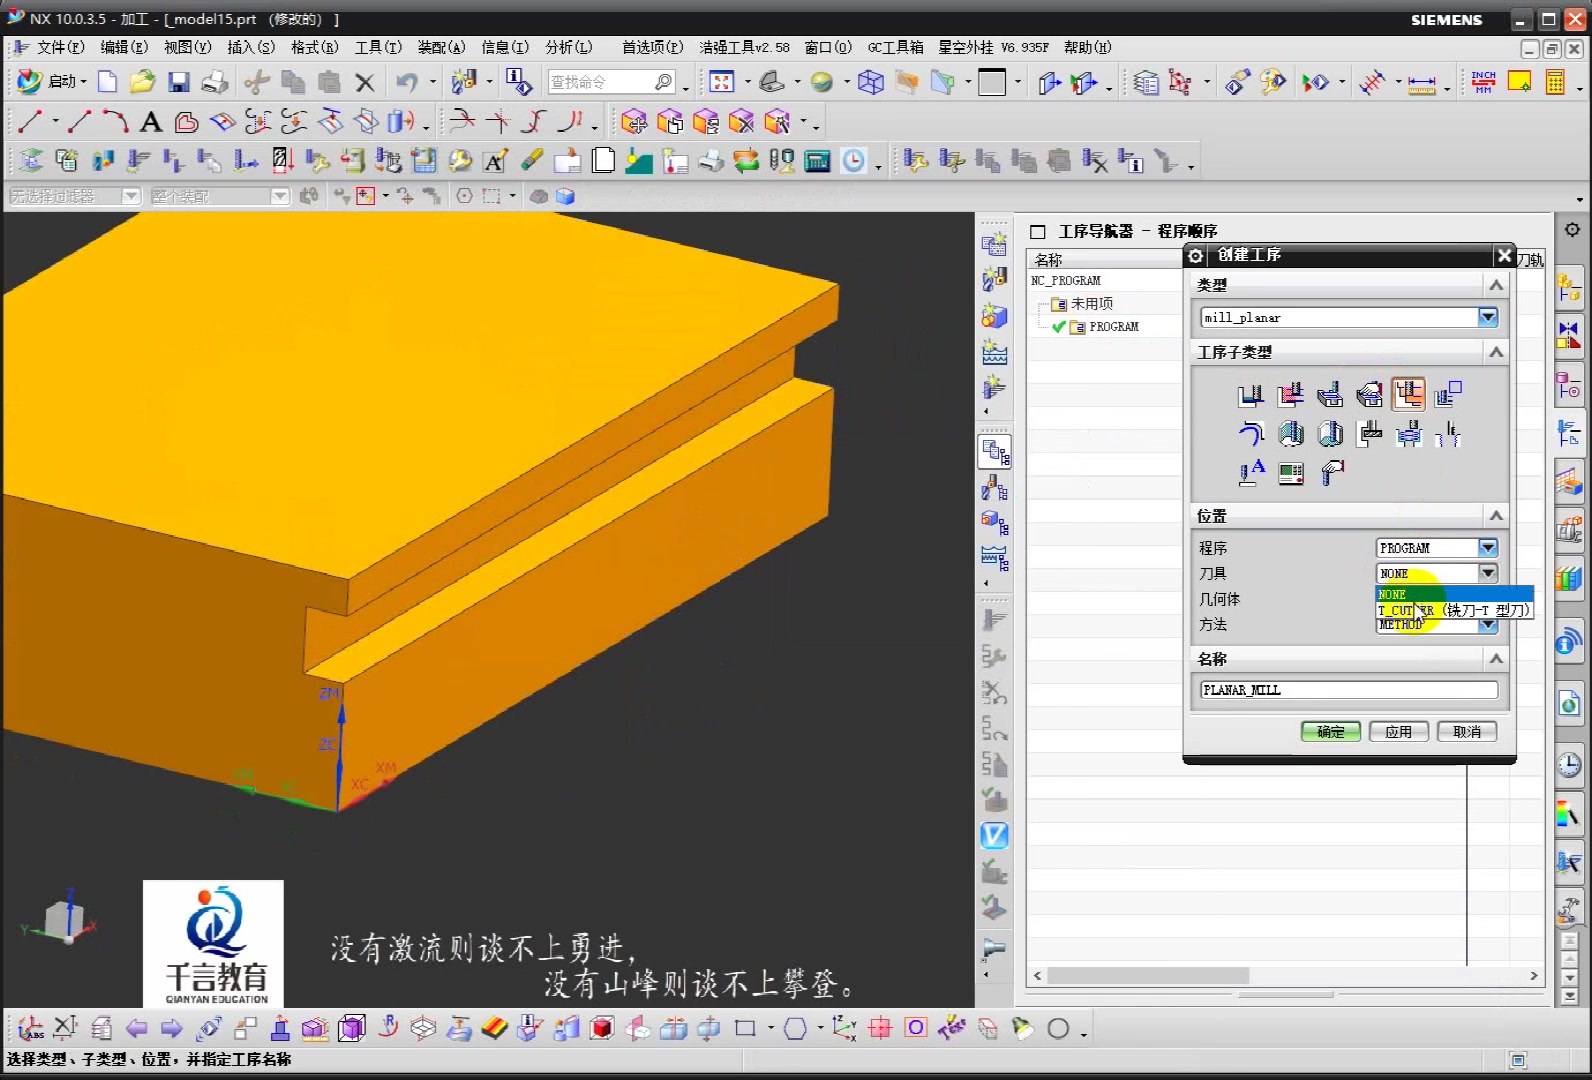1592x1080 pixels.
Task: Open the 编辑(E) menu
Action: click(x=124, y=47)
